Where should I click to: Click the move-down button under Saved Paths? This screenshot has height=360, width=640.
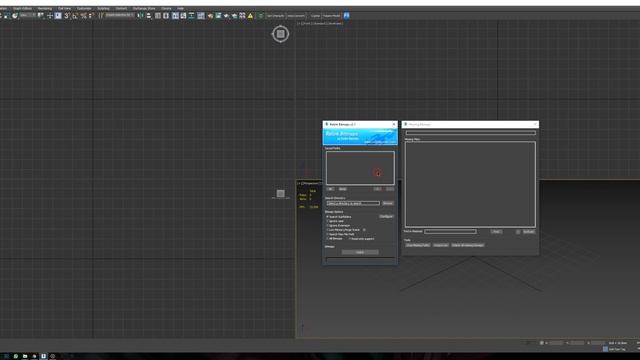(x=390, y=189)
